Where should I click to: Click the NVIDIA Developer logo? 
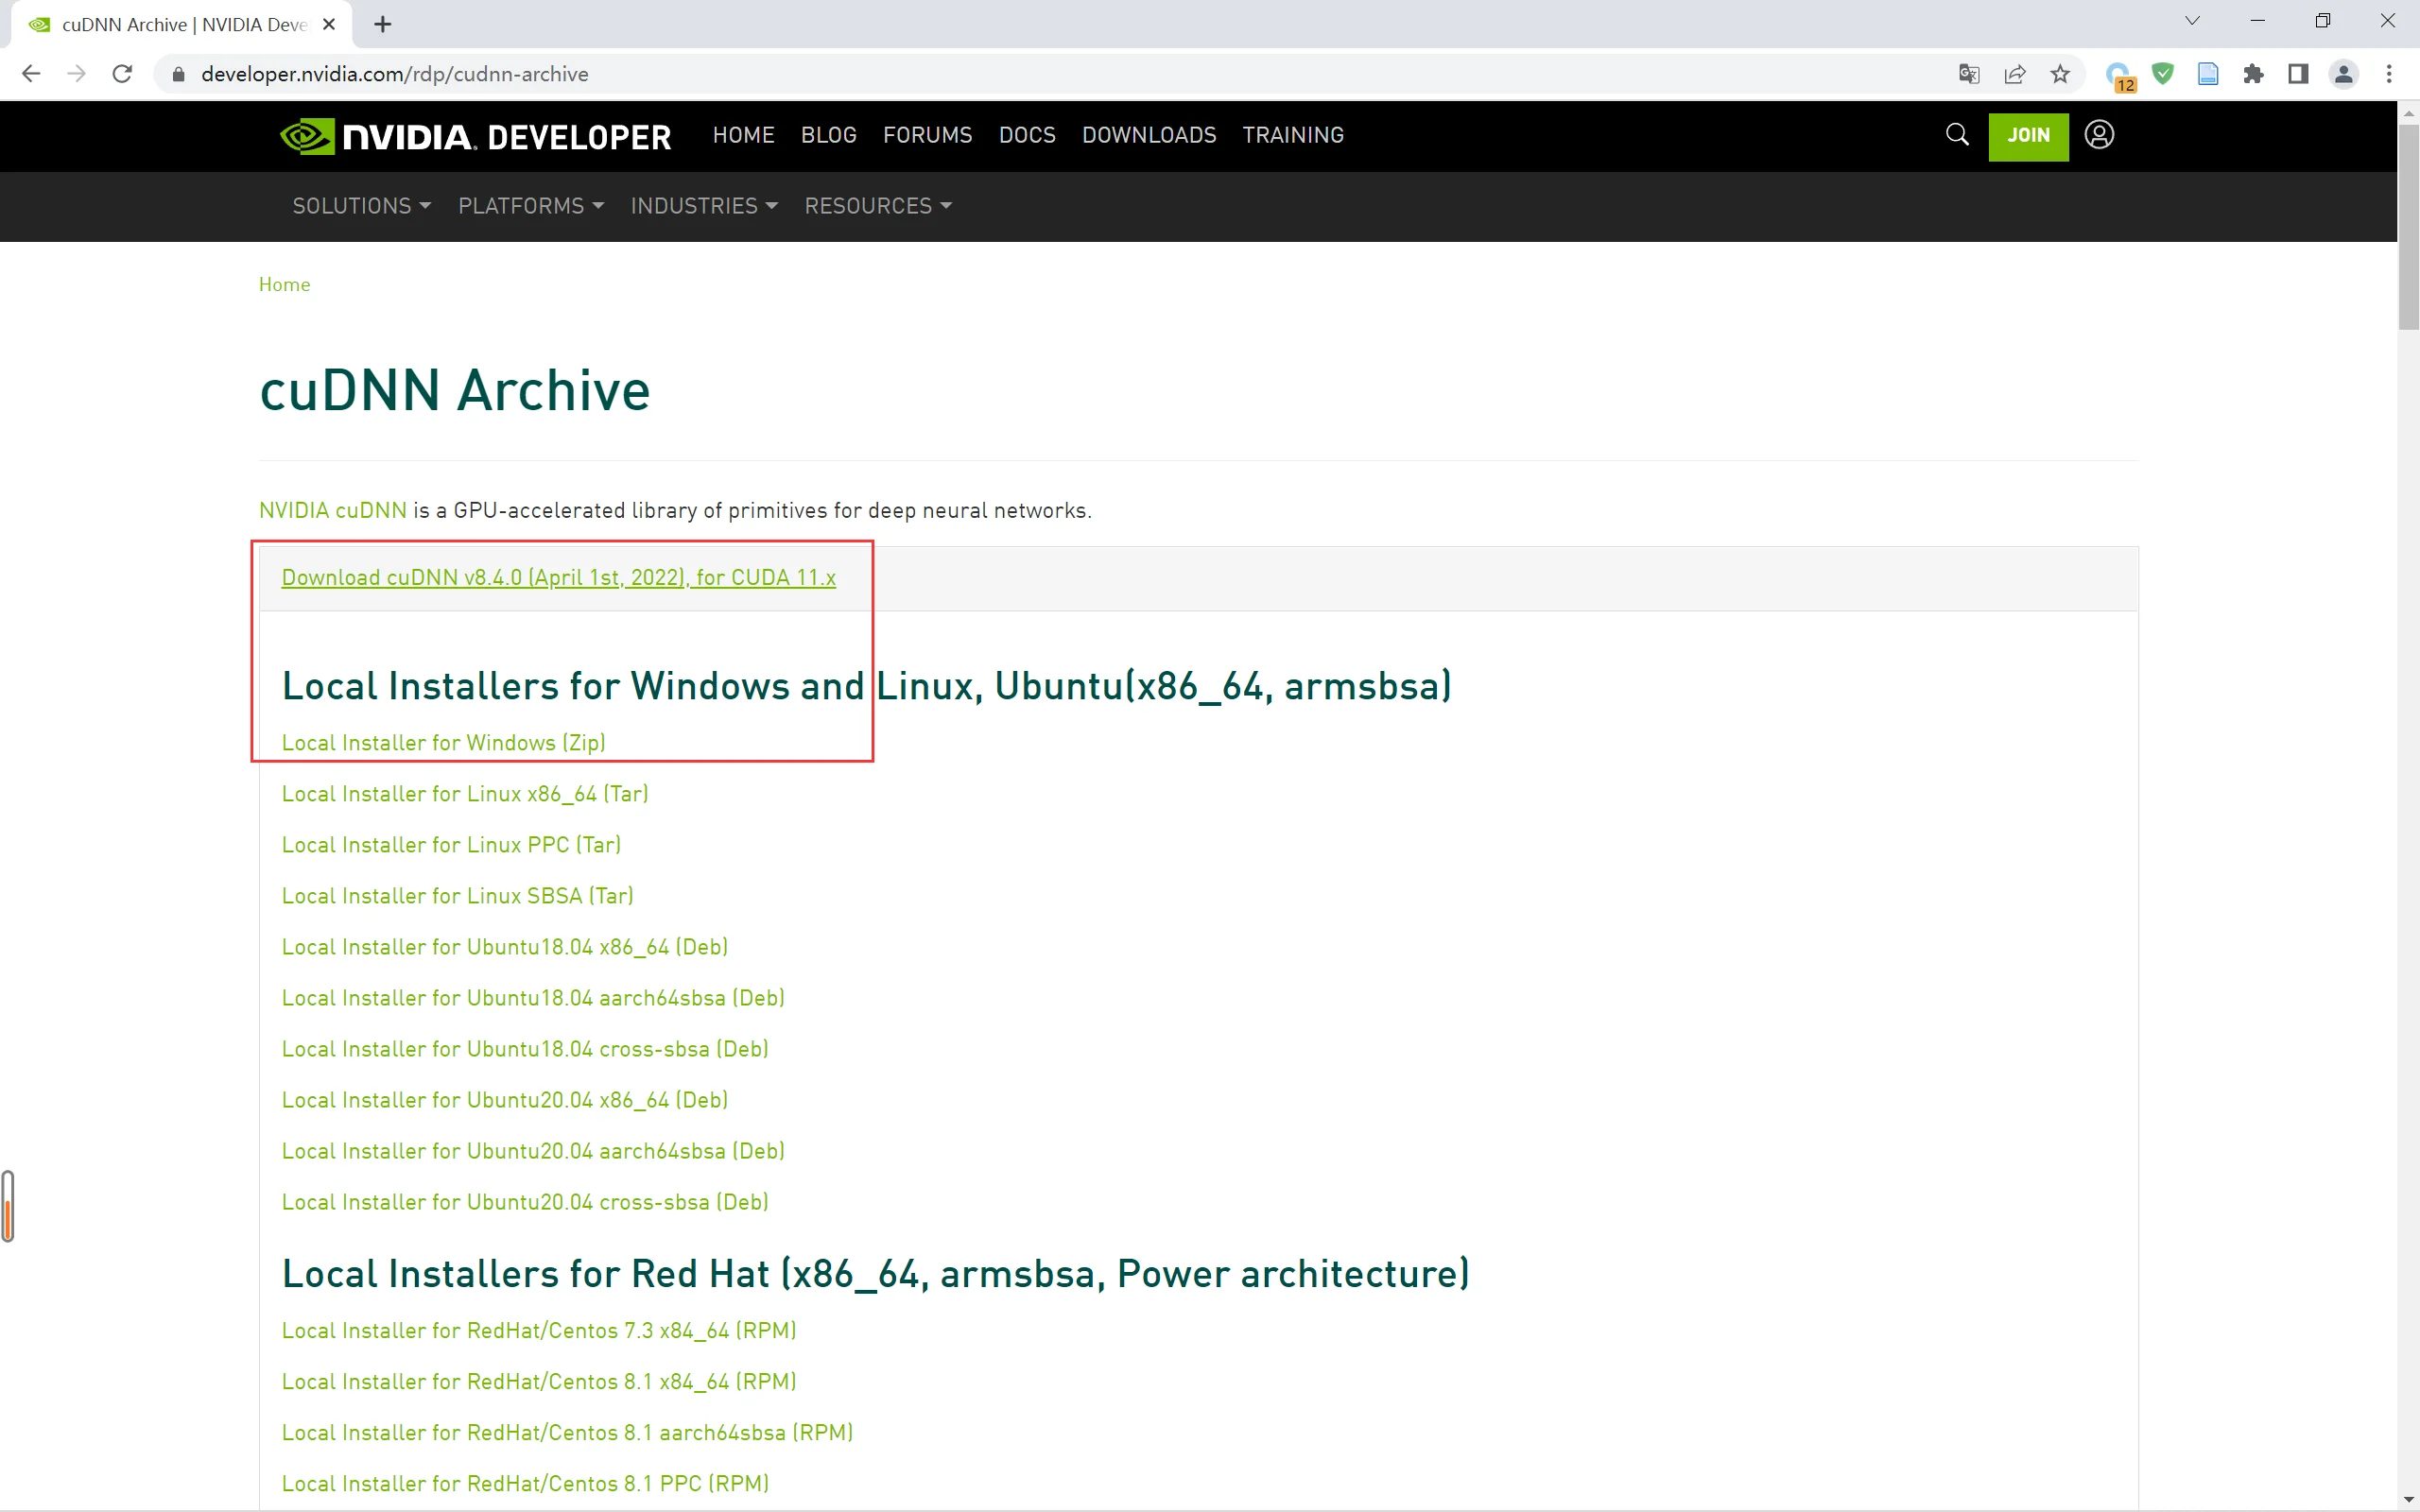click(x=475, y=136)
